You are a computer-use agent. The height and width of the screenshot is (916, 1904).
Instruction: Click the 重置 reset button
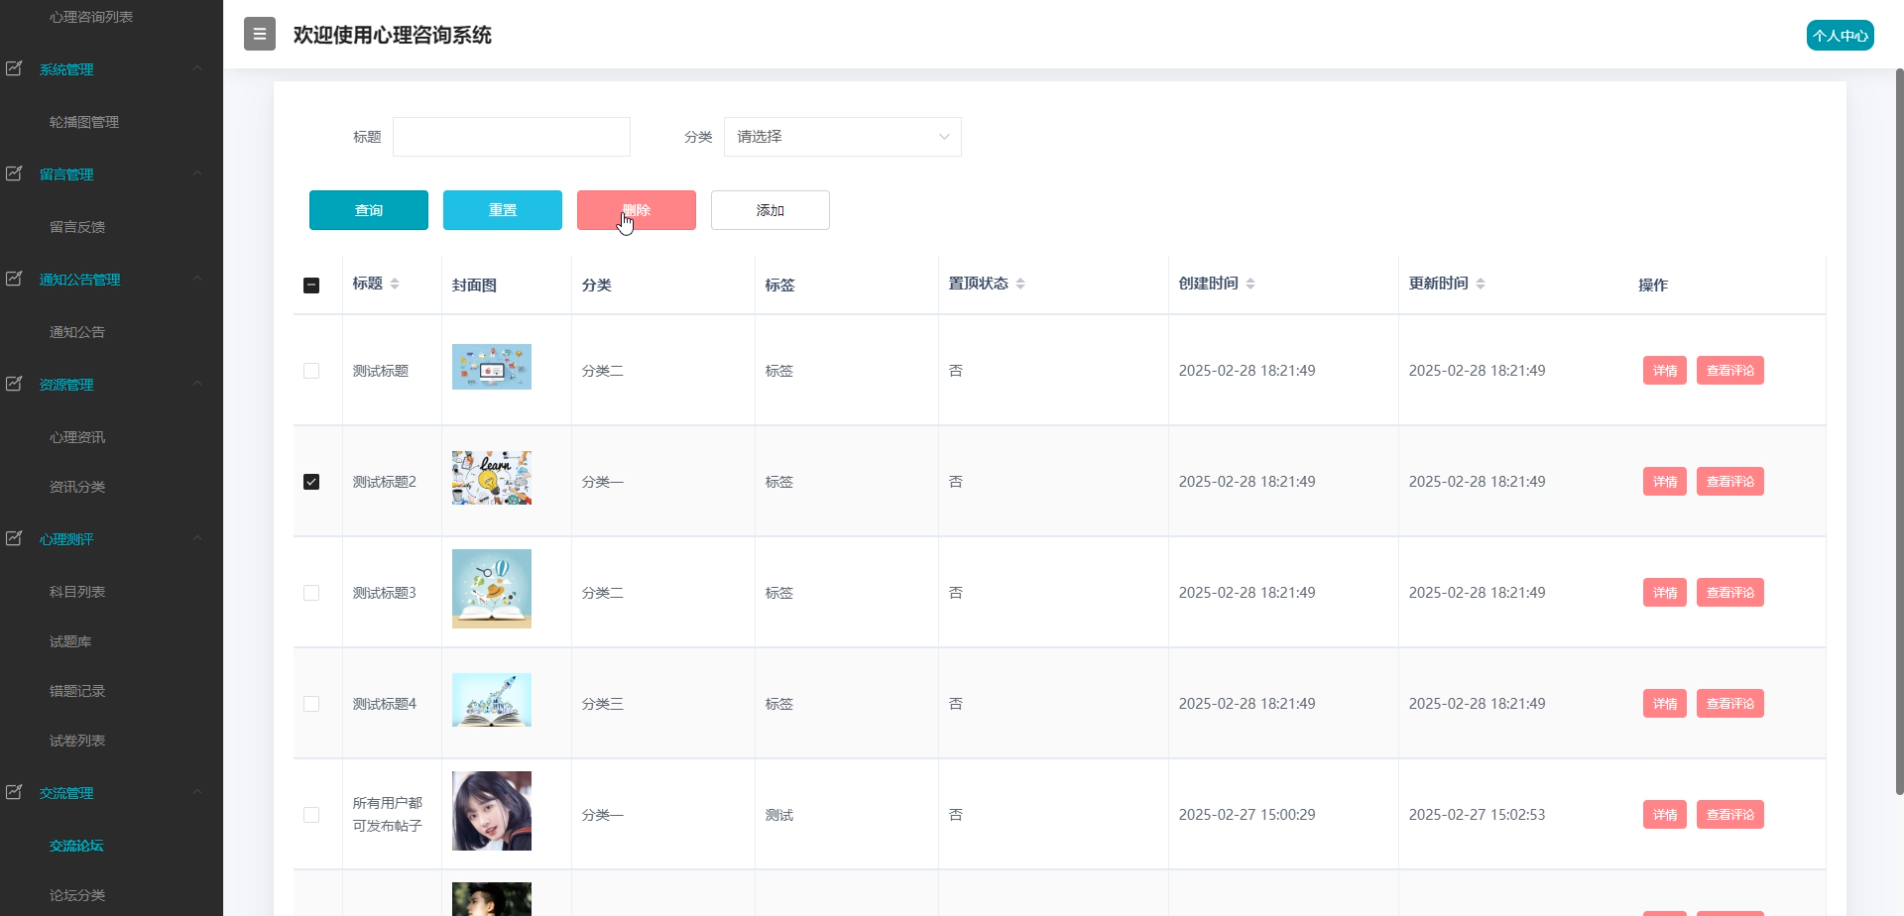(502, 210)
